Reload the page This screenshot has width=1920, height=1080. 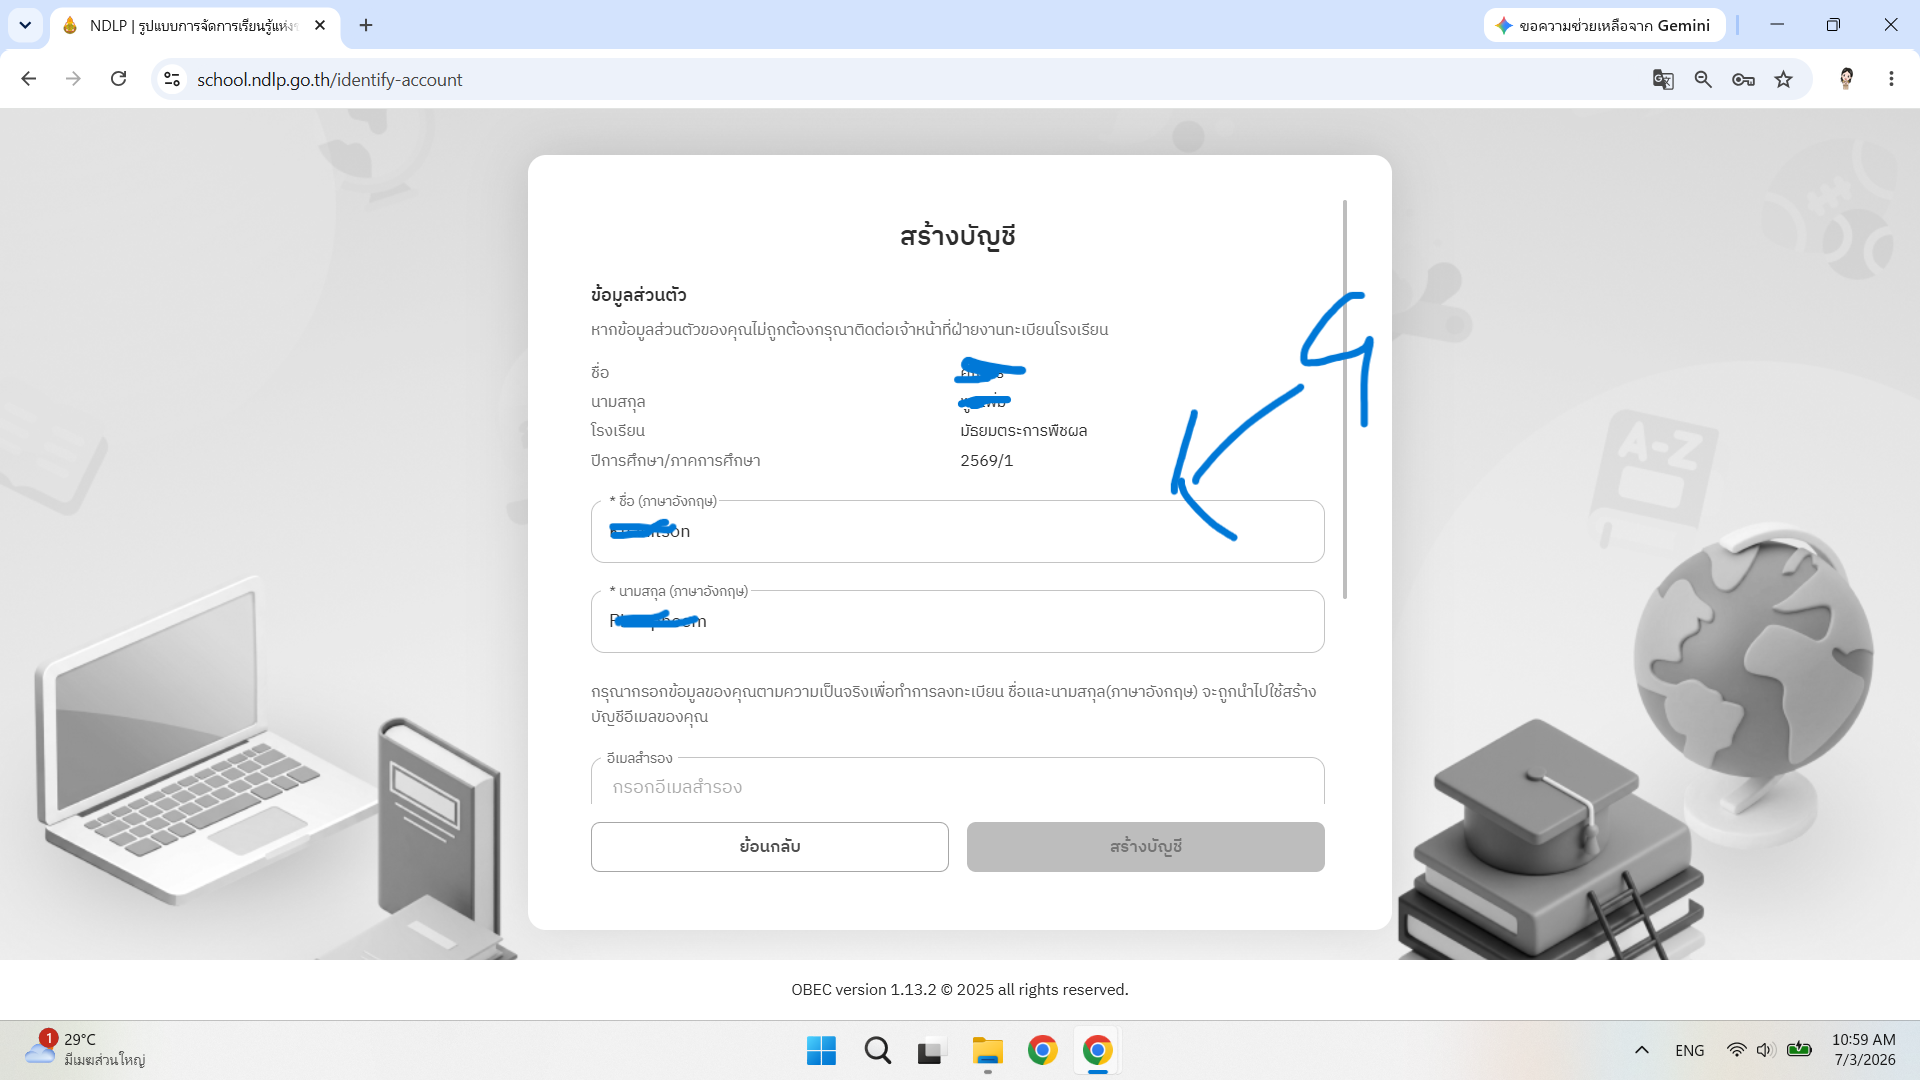pyautogui.click(x=118, y=79)
